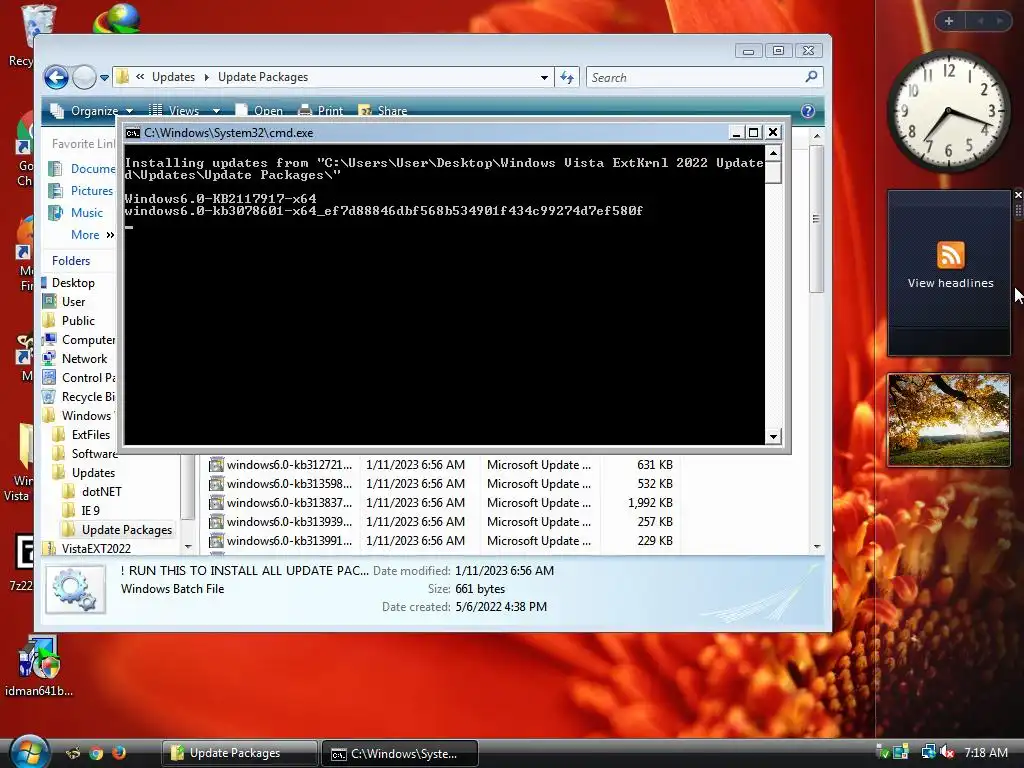Click the 1,992 KB size cell
The image size is (1024, 768).
tap(650, 503)
